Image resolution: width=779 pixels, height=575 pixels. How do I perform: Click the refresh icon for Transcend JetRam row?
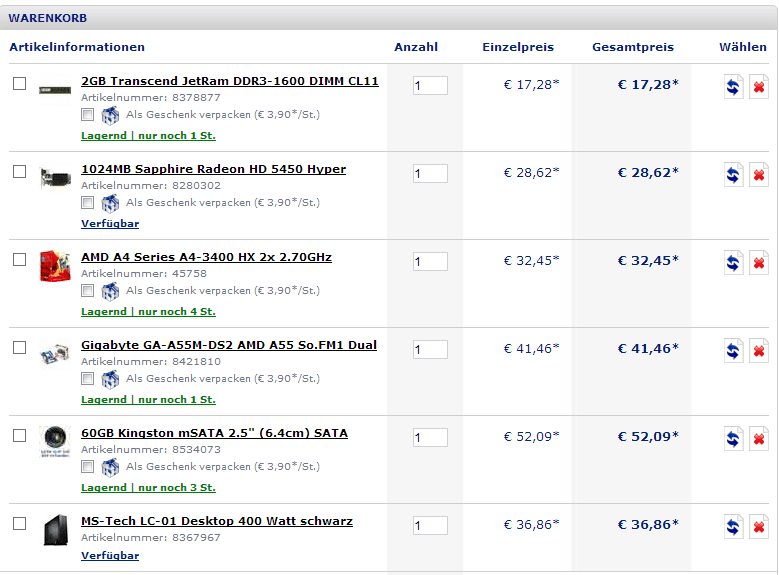click(733, 86)
